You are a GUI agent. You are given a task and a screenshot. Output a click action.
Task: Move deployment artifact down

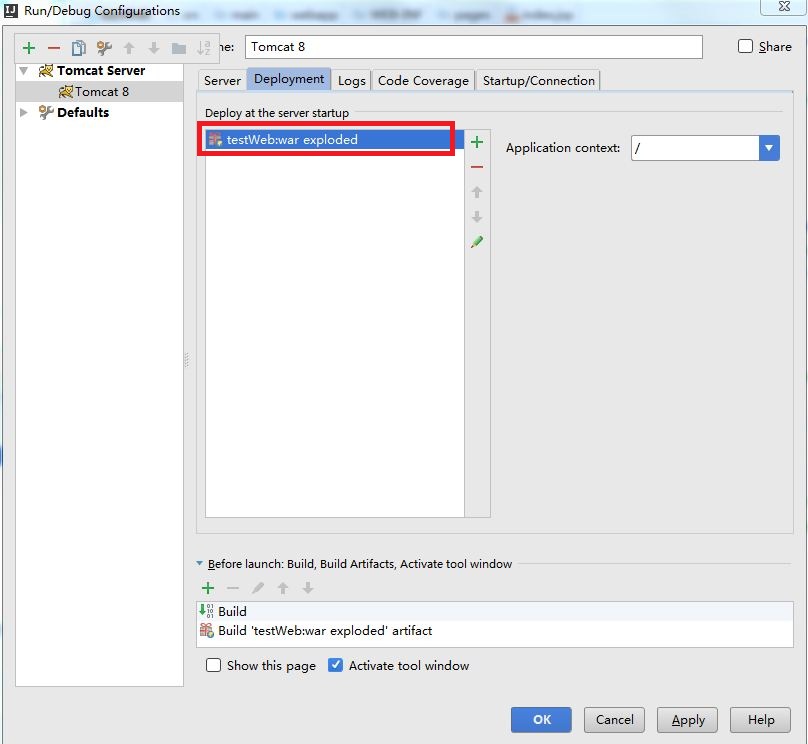(477, 217)
